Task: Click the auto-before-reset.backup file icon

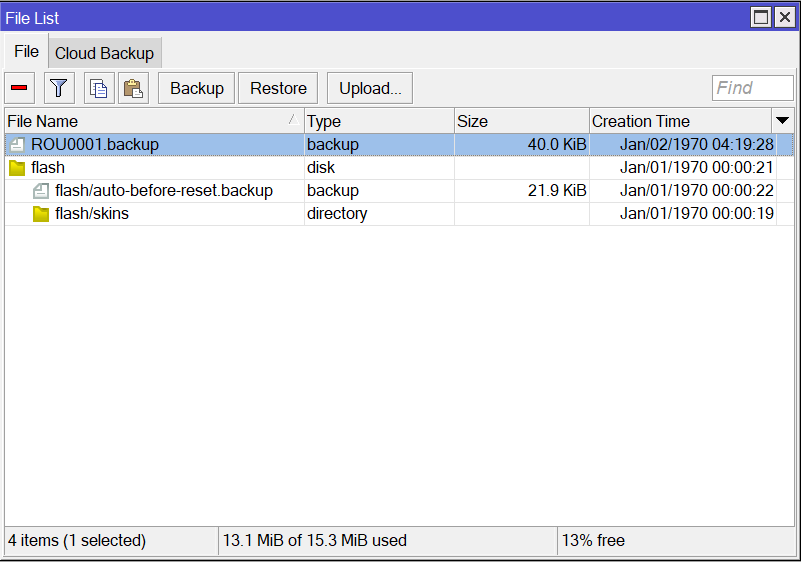Action: (x=41, y=191)
